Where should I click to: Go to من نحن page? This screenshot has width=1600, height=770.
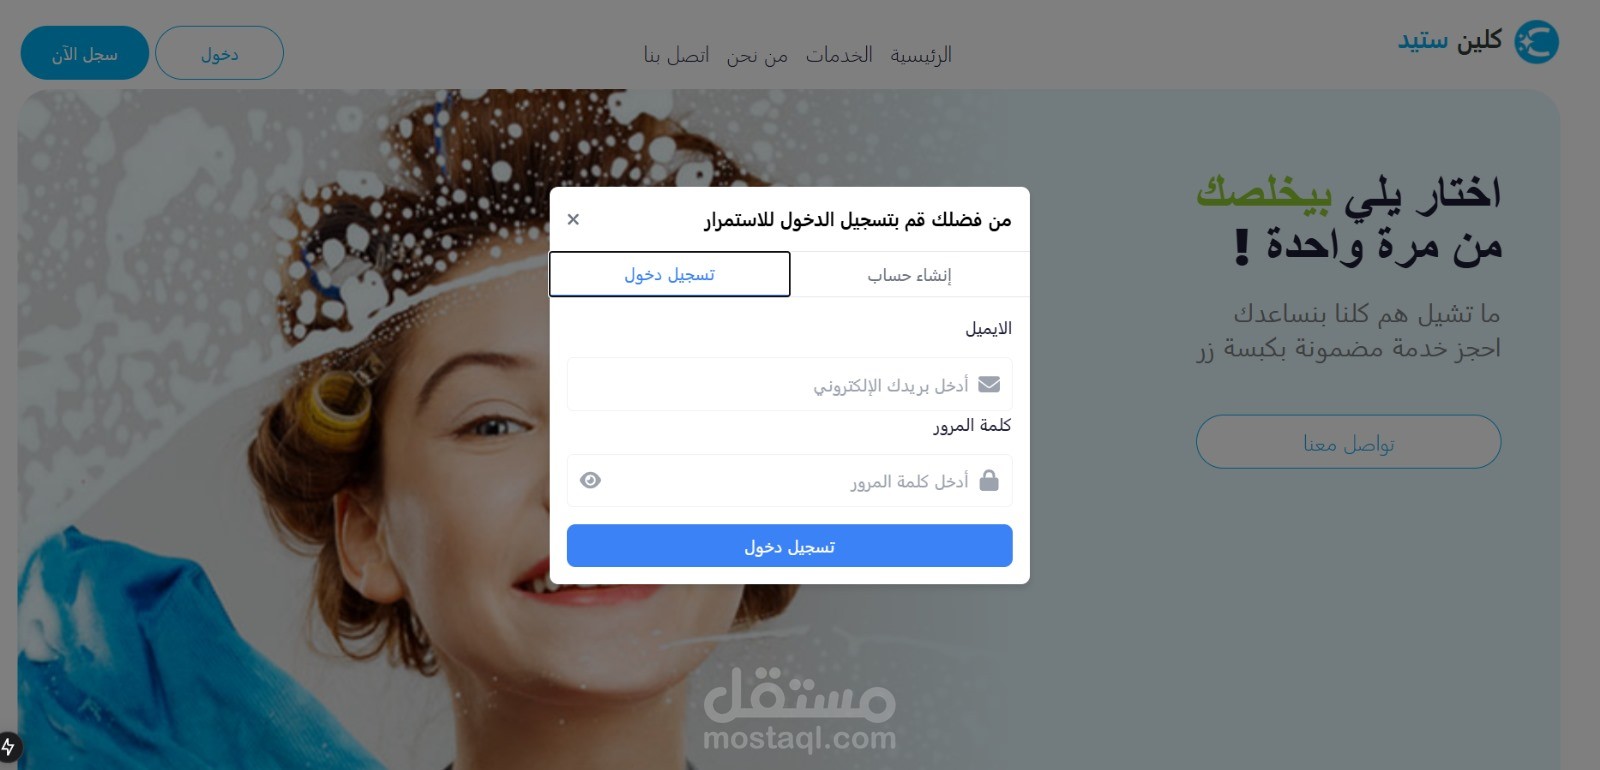click(757, 55)
